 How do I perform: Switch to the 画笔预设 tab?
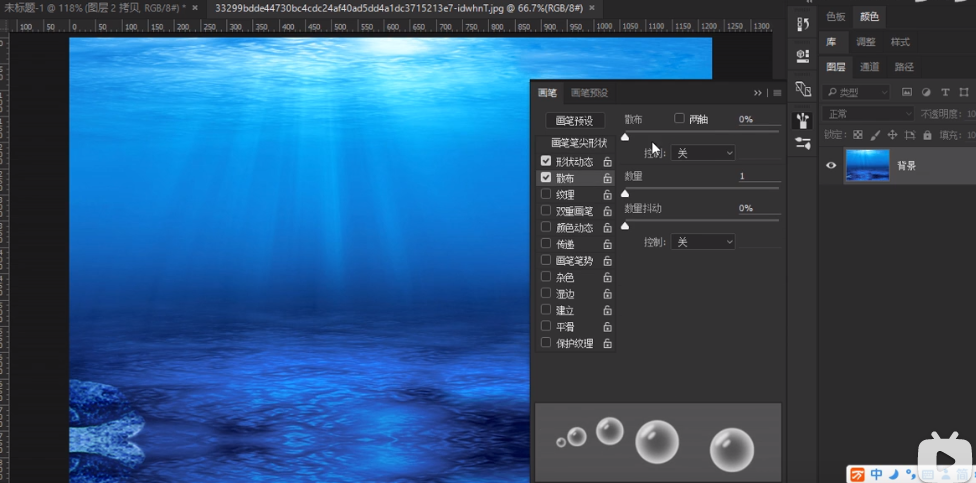[589, 93]
